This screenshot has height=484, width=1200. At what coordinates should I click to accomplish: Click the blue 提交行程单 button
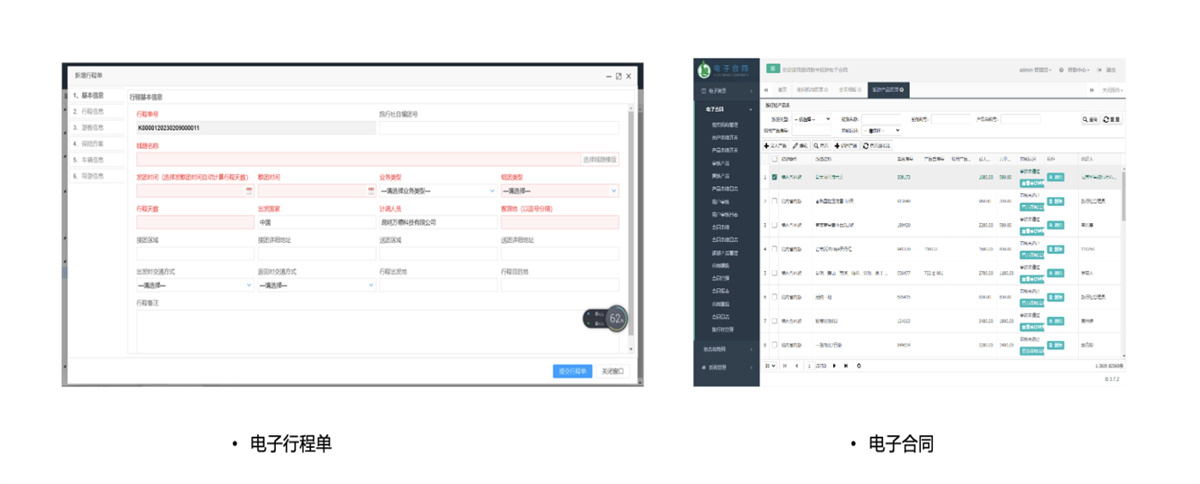pos(572,371)
